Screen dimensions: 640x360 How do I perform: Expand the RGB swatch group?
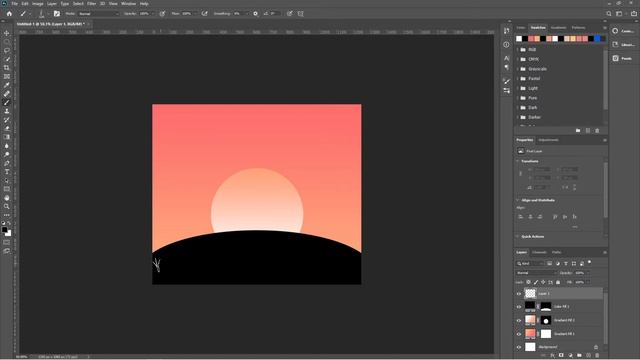[x=518, y=49]
